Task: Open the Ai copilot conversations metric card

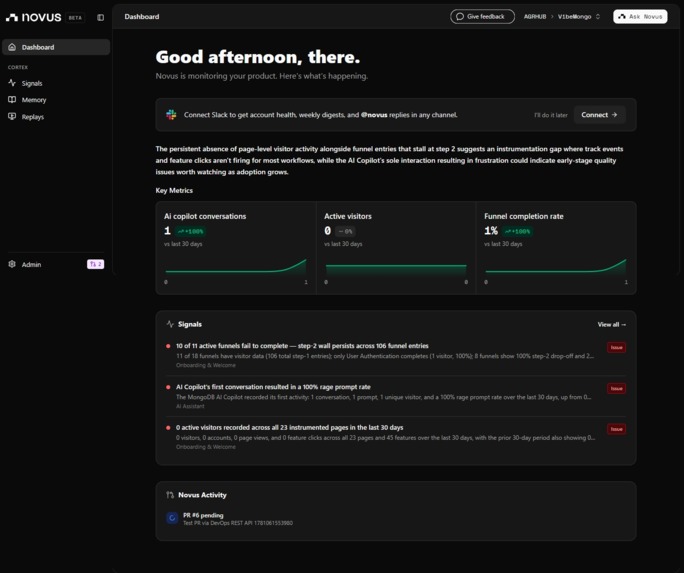Action: 236,248
